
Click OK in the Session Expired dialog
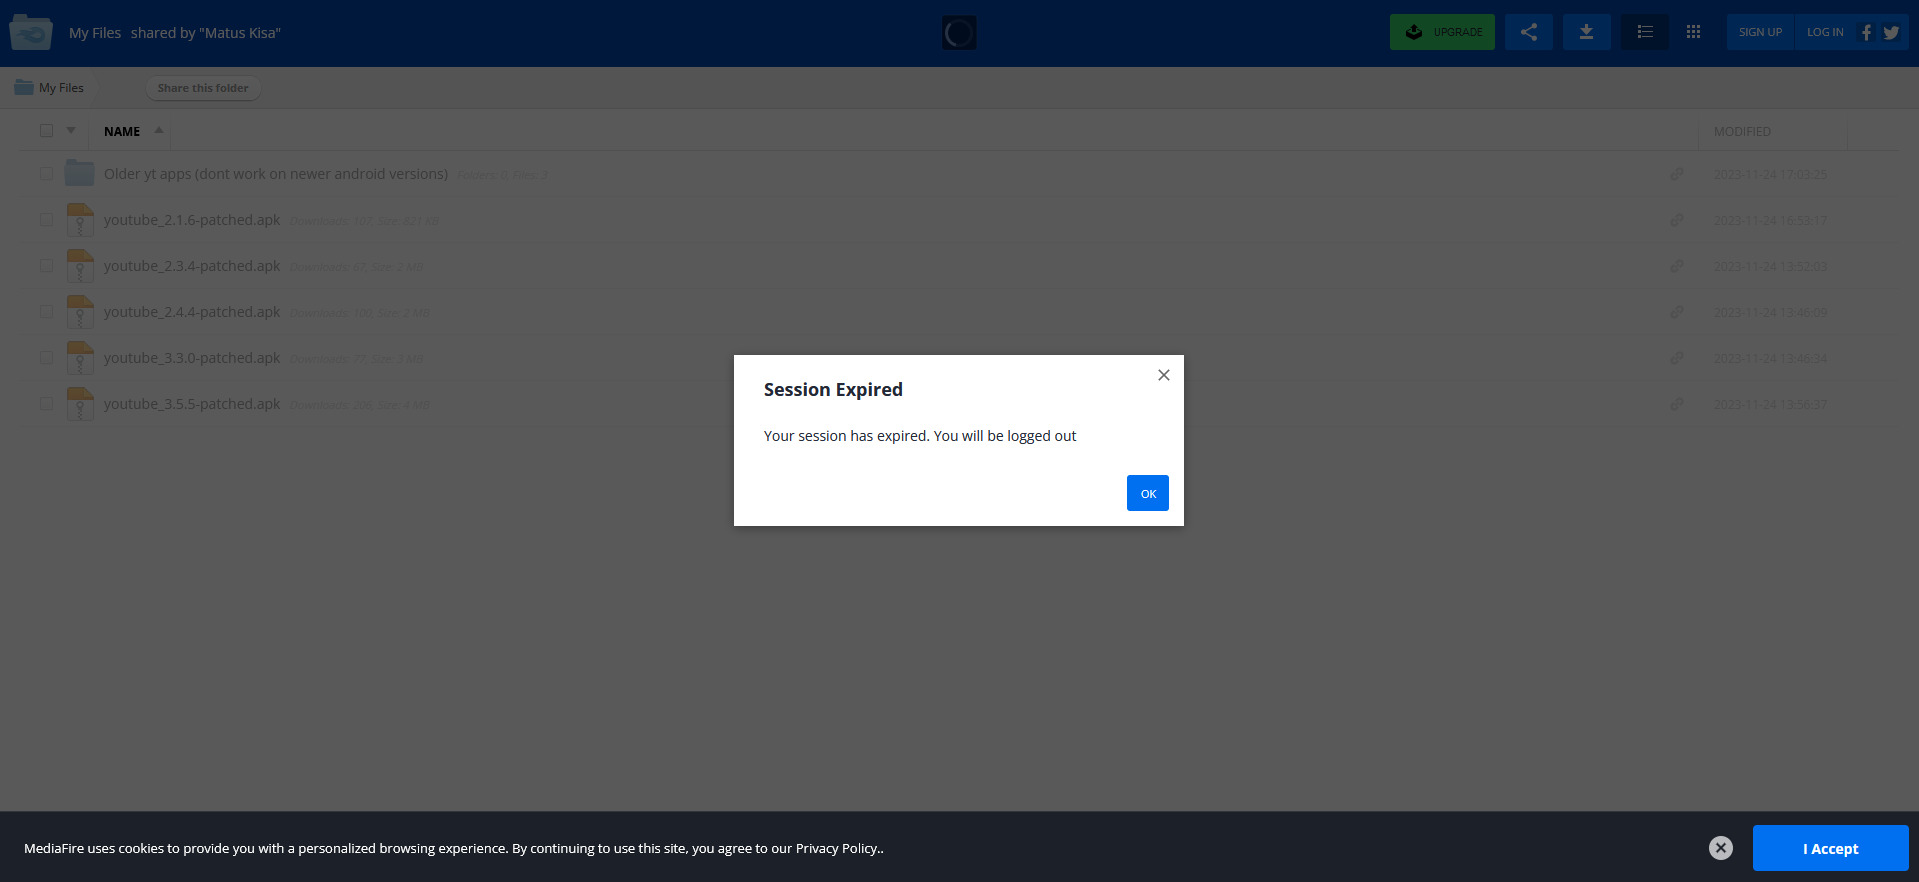pos(1148,493)
